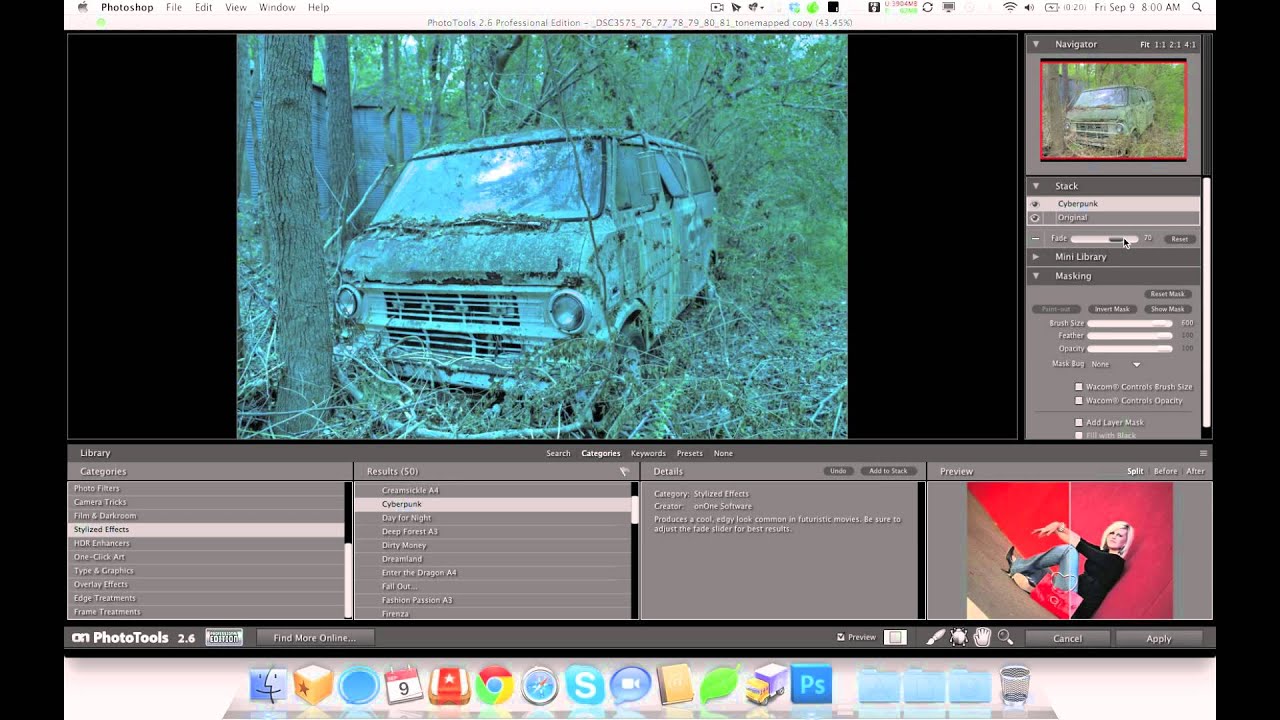Open the Transmit truck icon in dock
The height and width of the screenshot is (720, 1280).
(x=767, y=686)
